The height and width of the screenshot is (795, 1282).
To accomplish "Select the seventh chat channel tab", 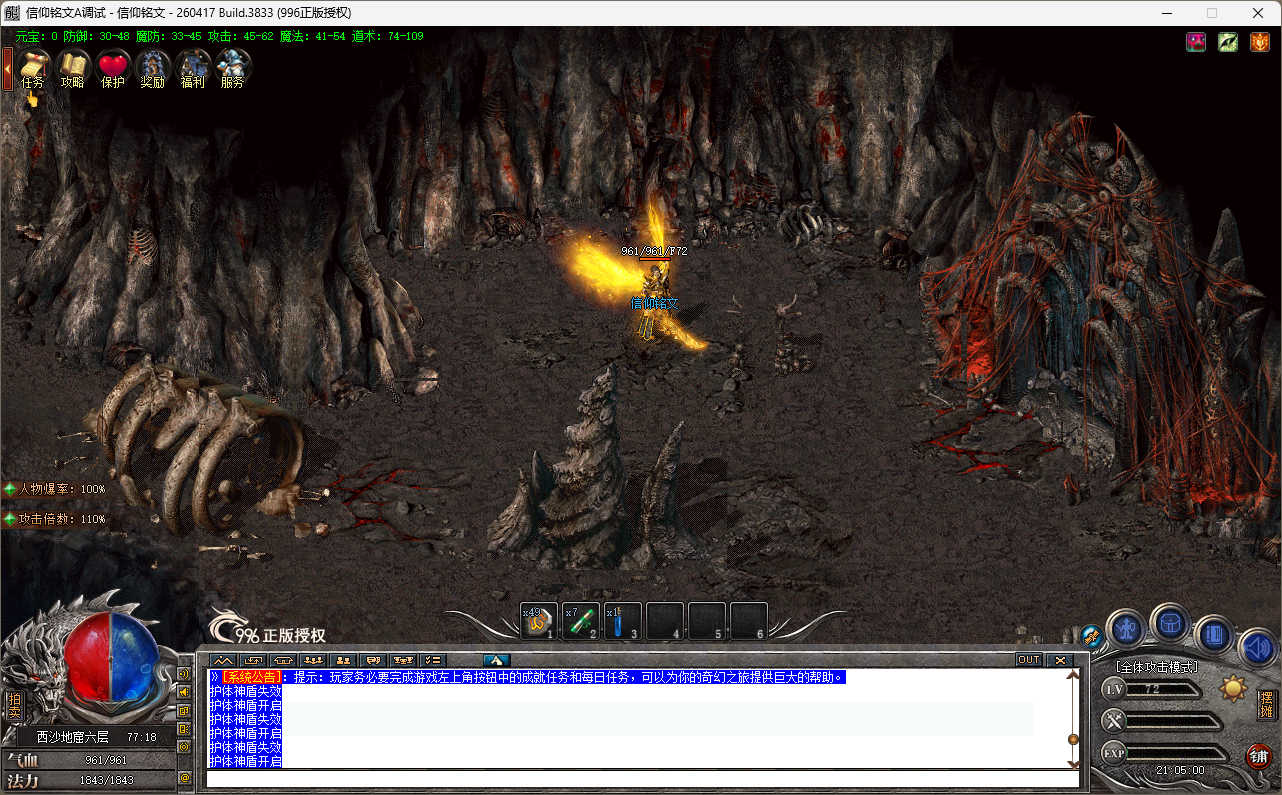I will pyautogui.click(x=403, y=660).
